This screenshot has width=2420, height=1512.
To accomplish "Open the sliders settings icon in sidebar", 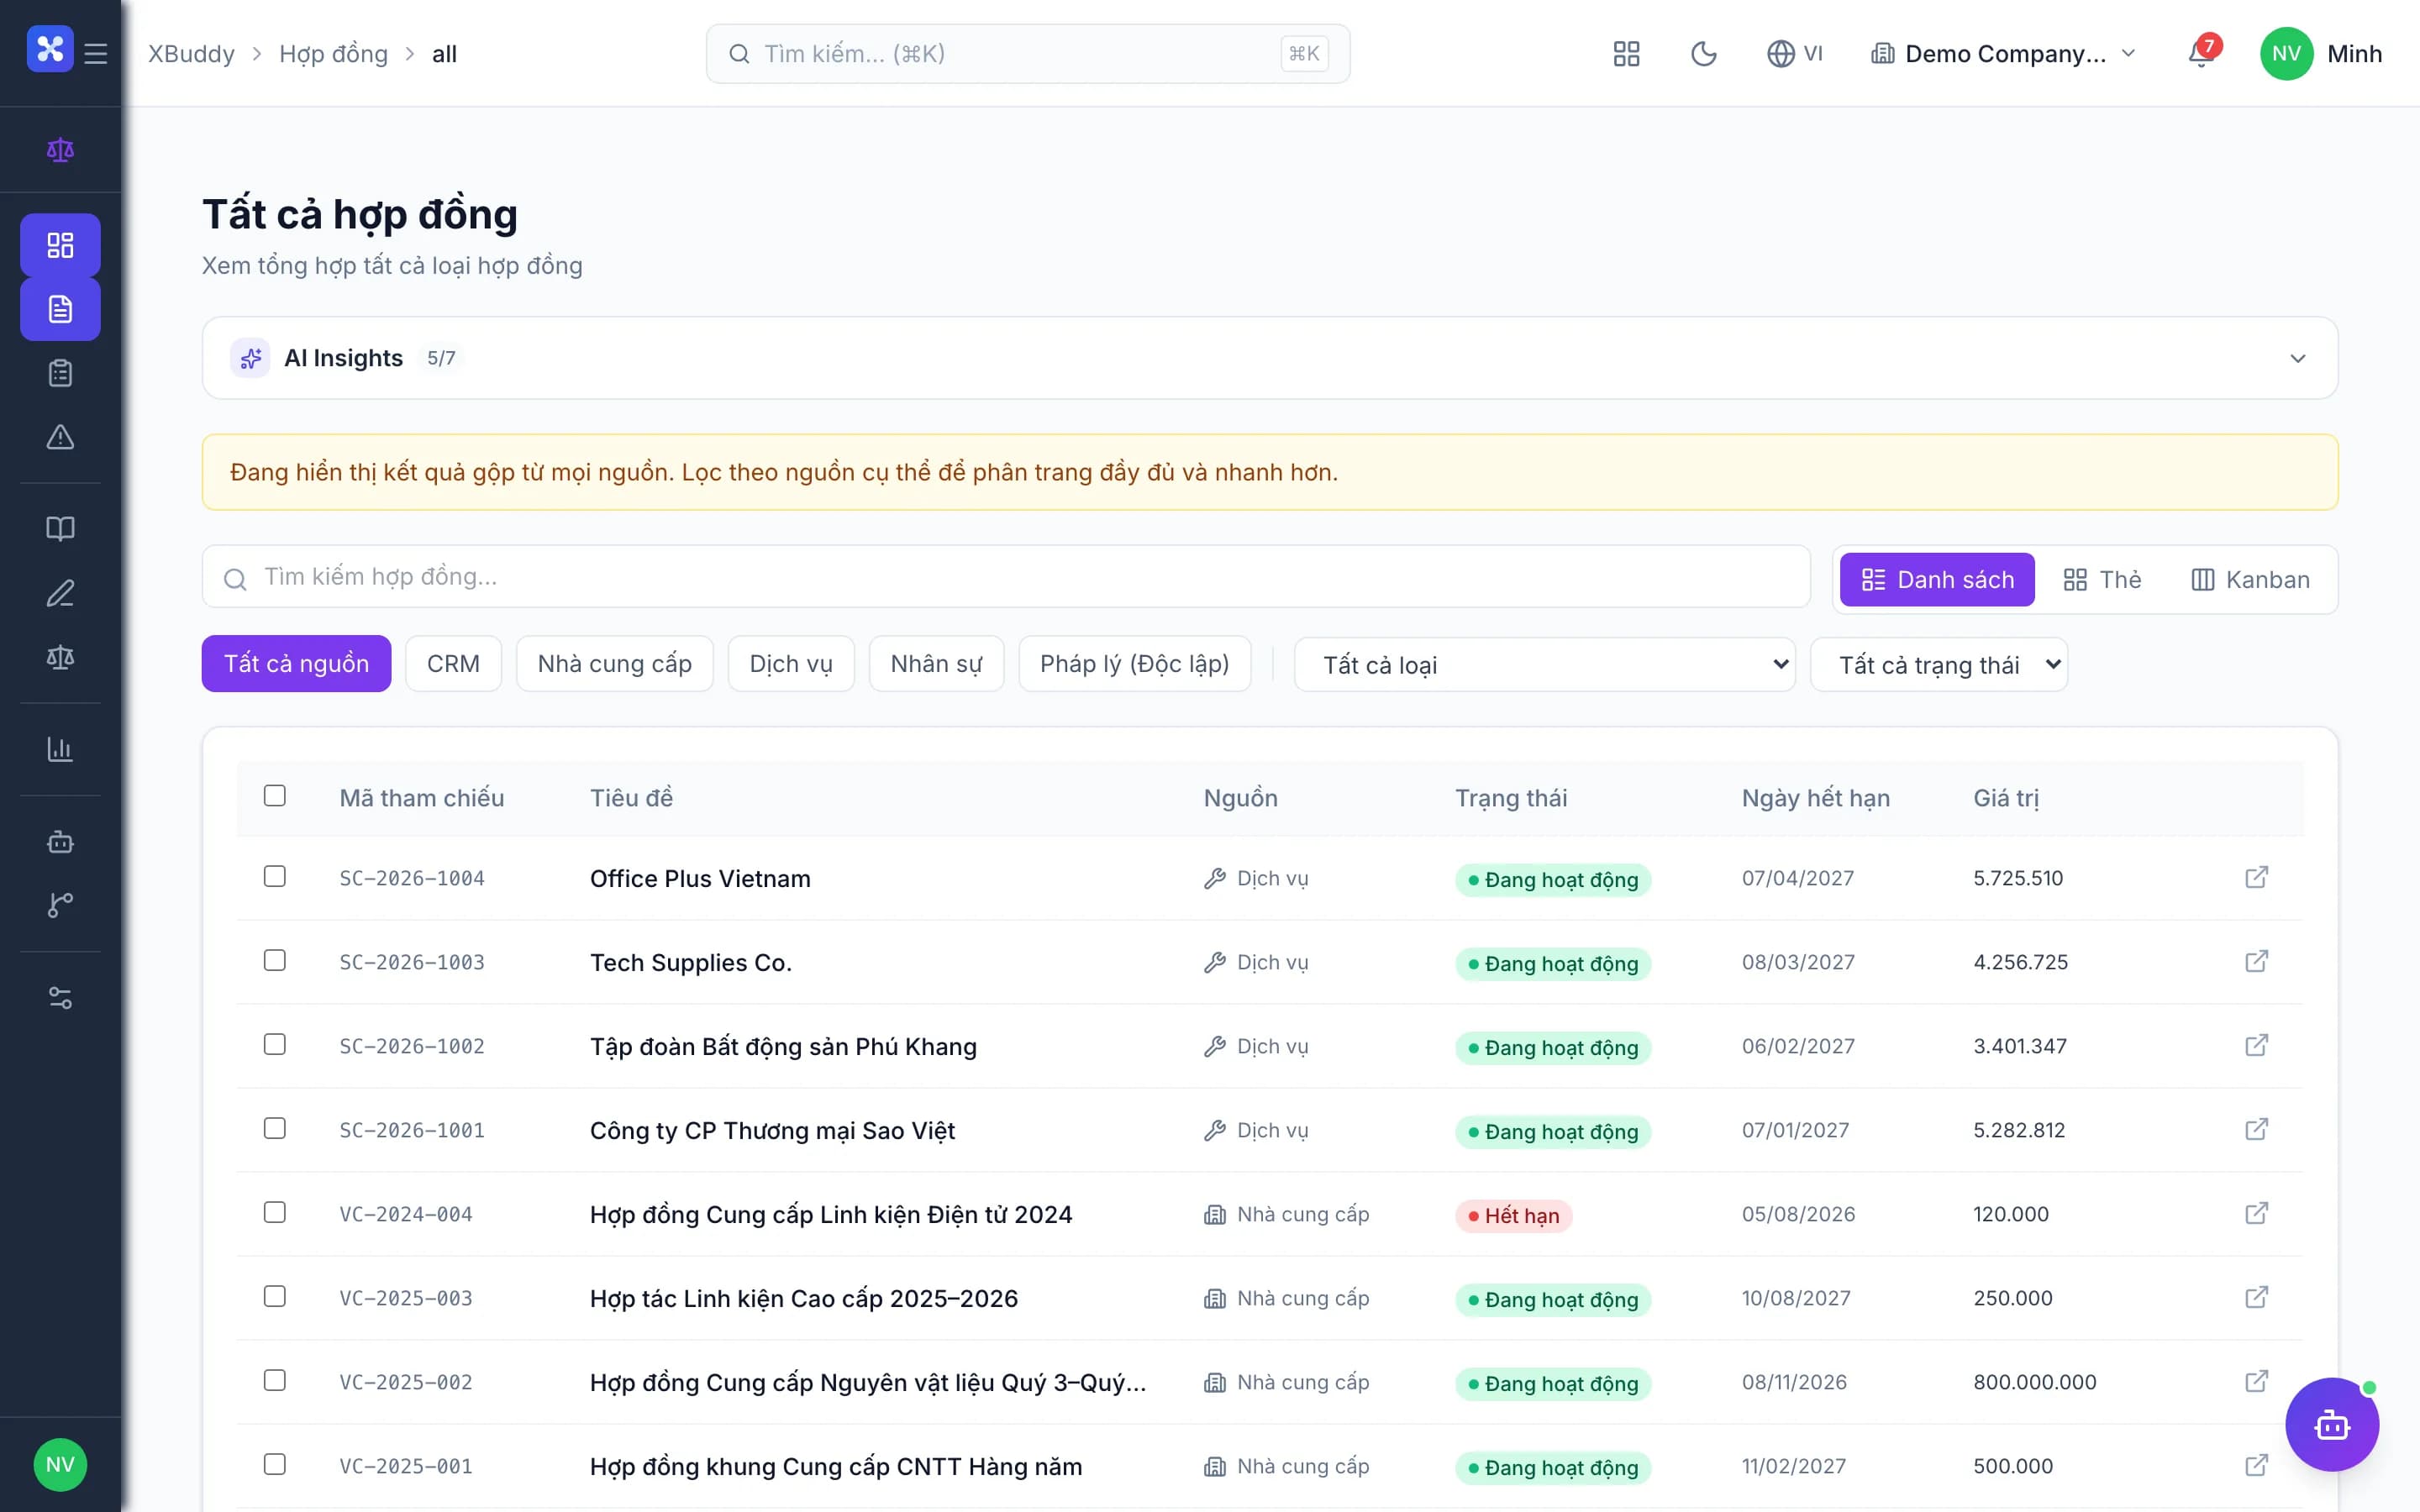I will (60, 997).
